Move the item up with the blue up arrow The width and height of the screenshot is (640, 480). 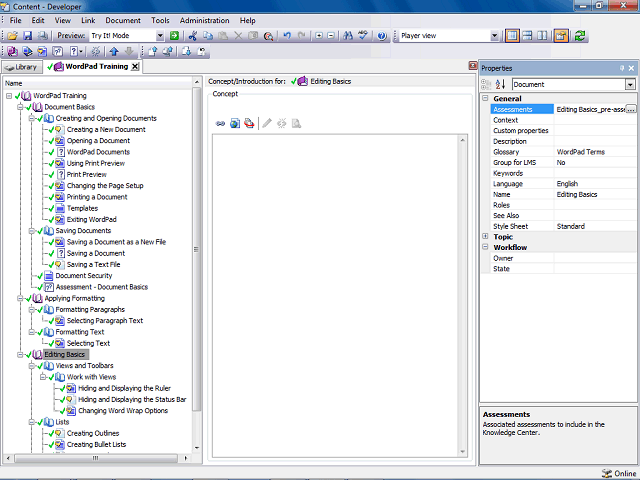(114, 51)
